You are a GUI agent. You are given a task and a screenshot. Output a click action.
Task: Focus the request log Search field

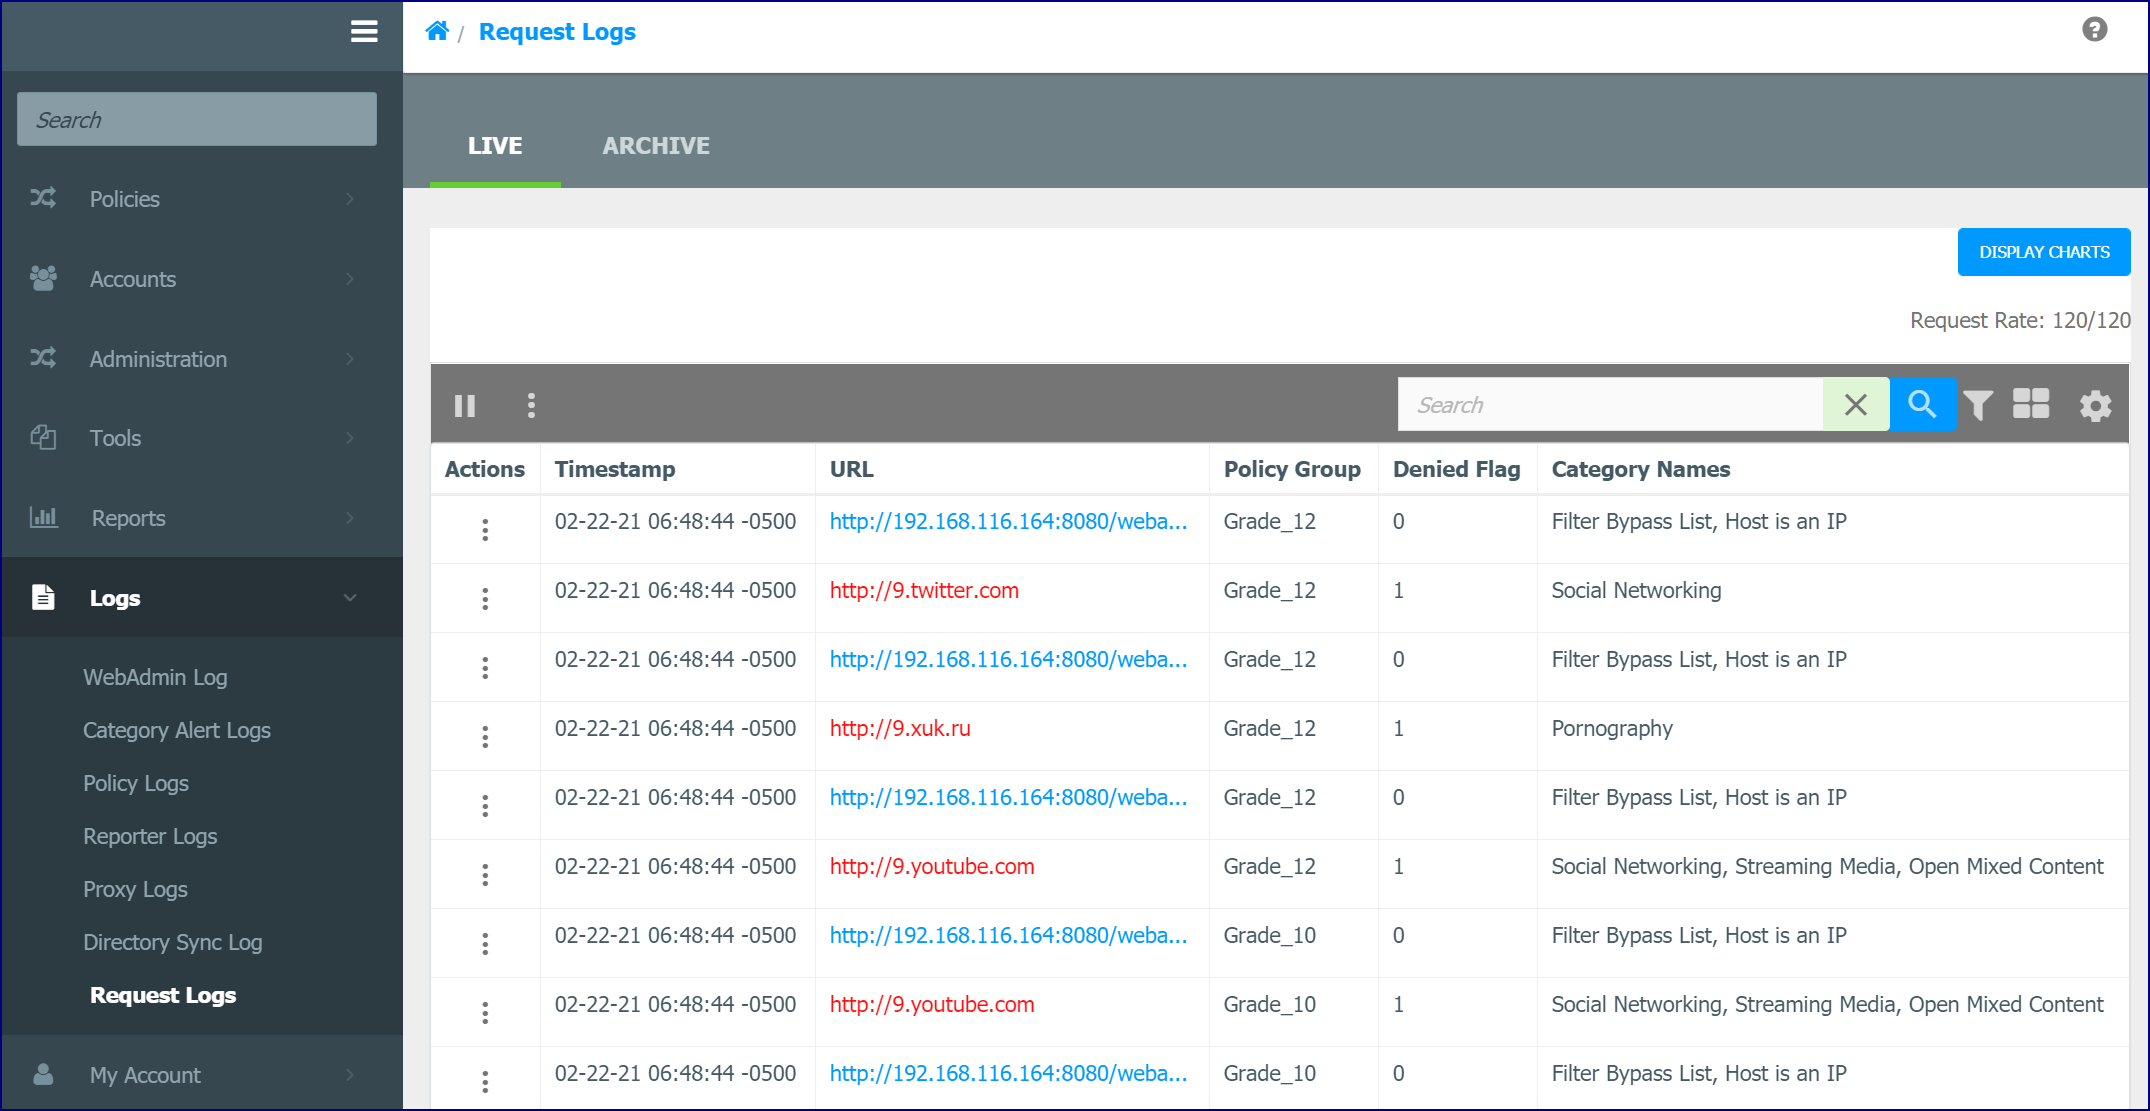coord(1610,404)
